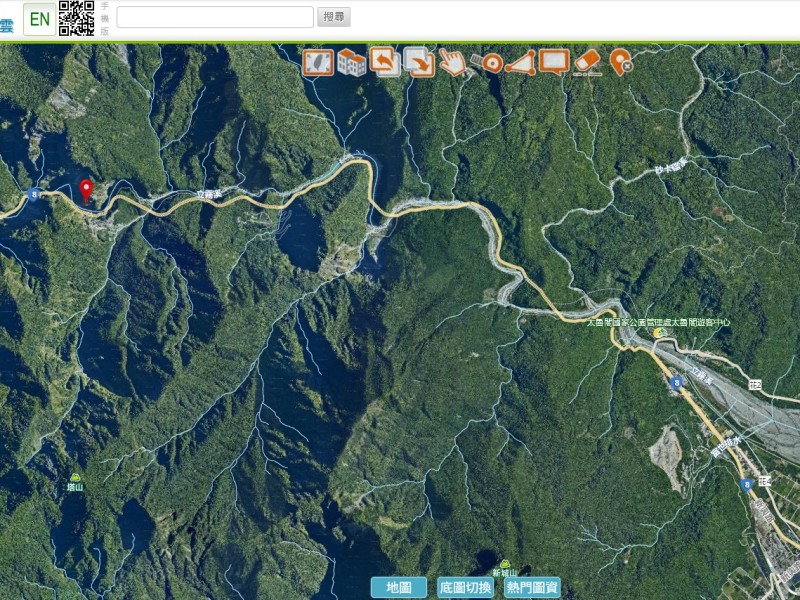
Task: Switch language with the EN button
Action: pyautogui.click(x=39, y=19)
